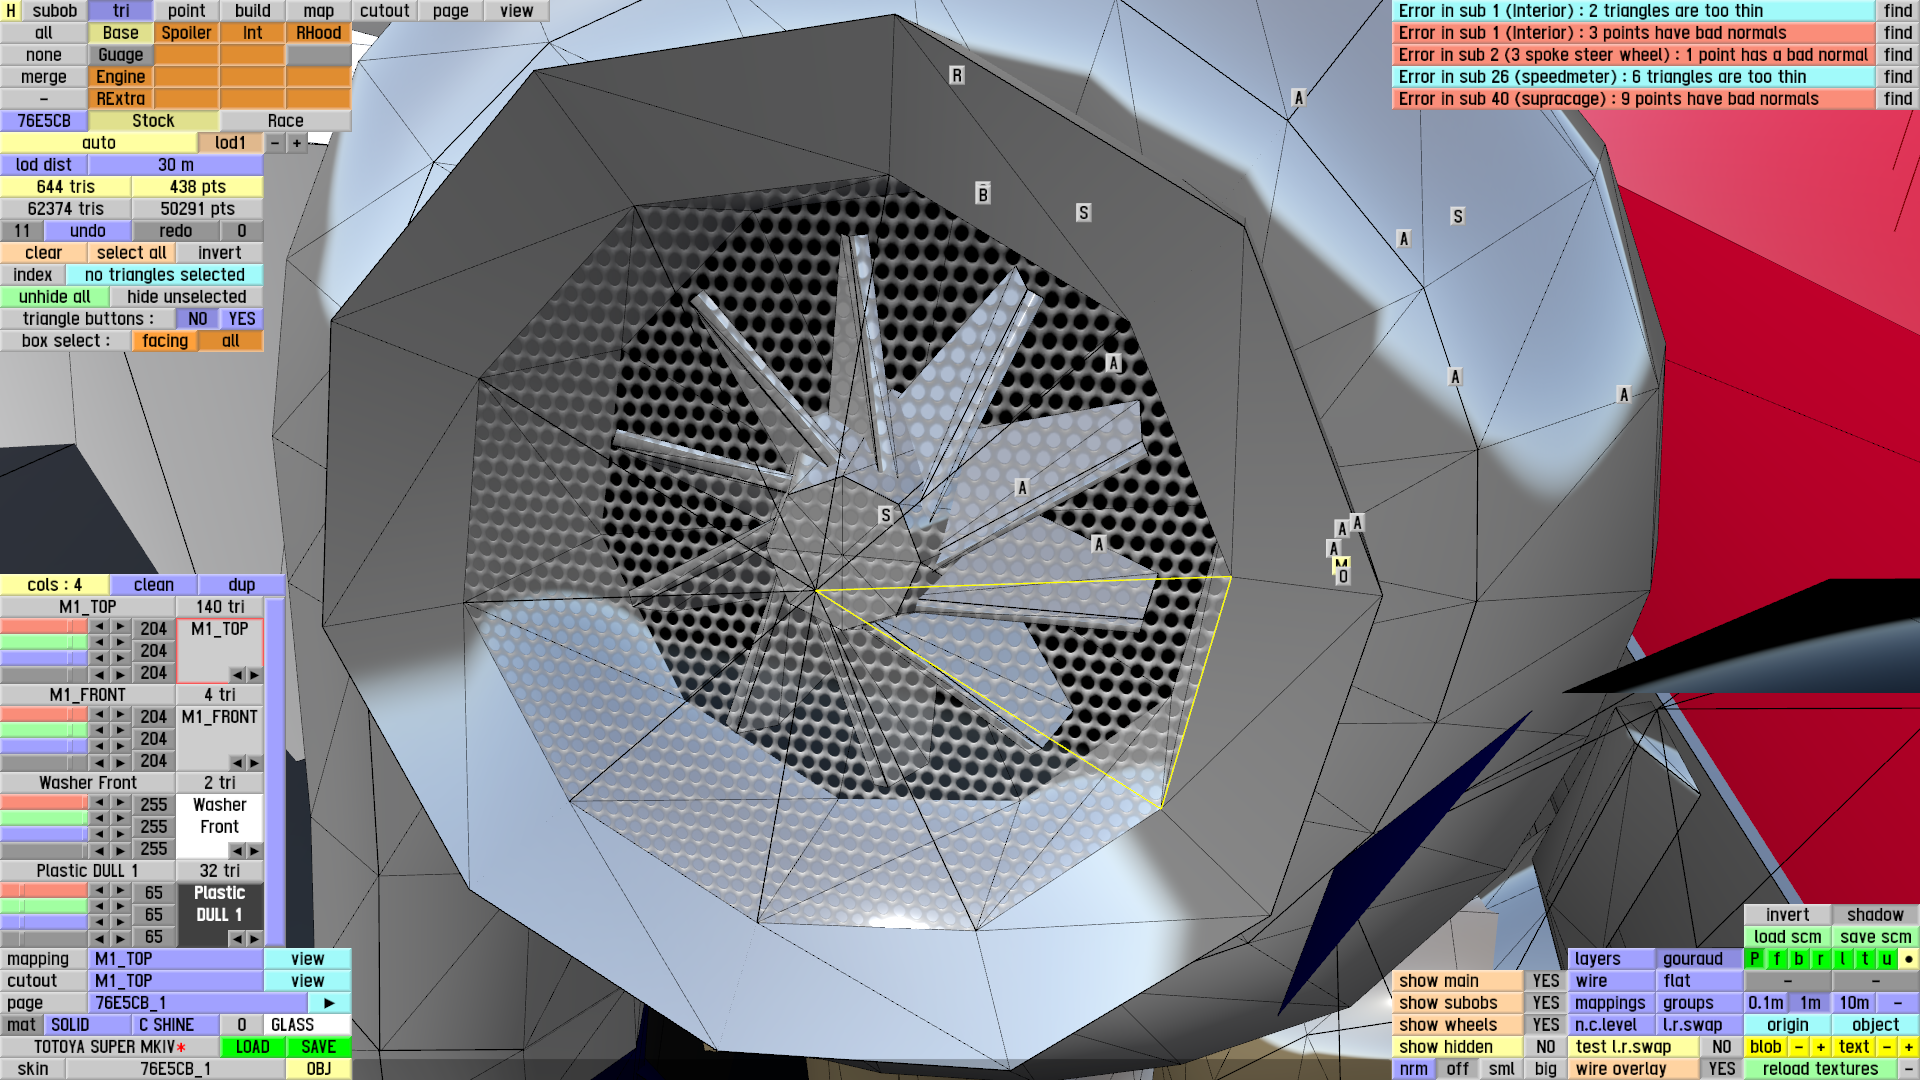Image resolution: width=1920 pixels, height=1080 pixels.
Task: Toggle the show hidden NO button
Action: pos(1545,1047)
